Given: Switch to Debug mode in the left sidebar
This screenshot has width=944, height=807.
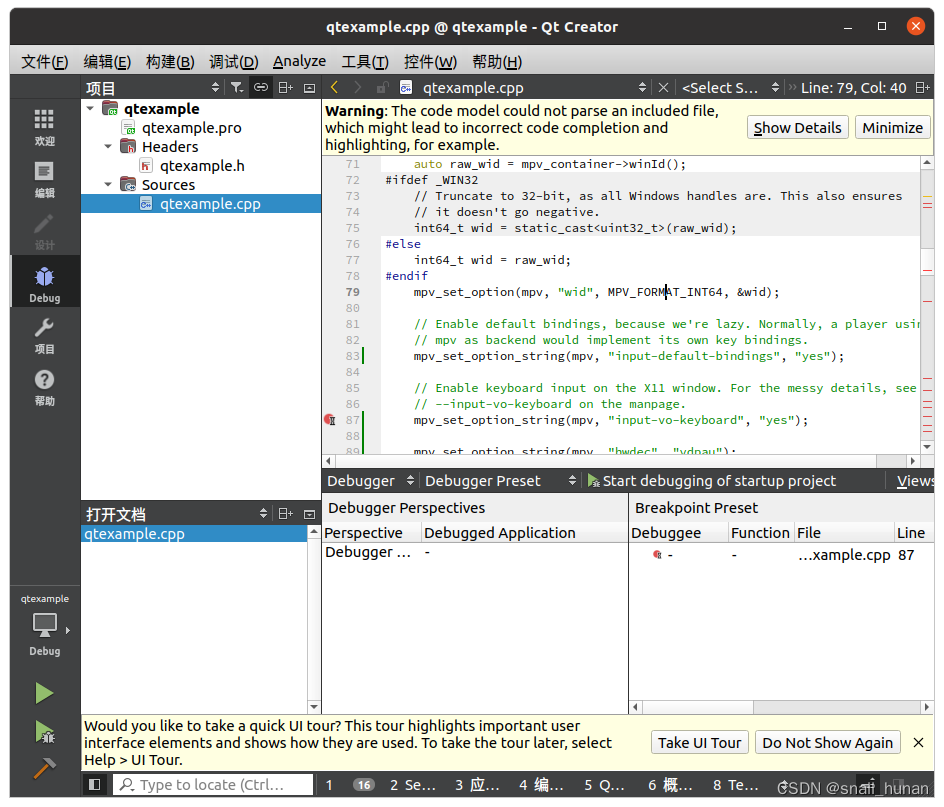Looking at the screenshot, I should 44,281.
